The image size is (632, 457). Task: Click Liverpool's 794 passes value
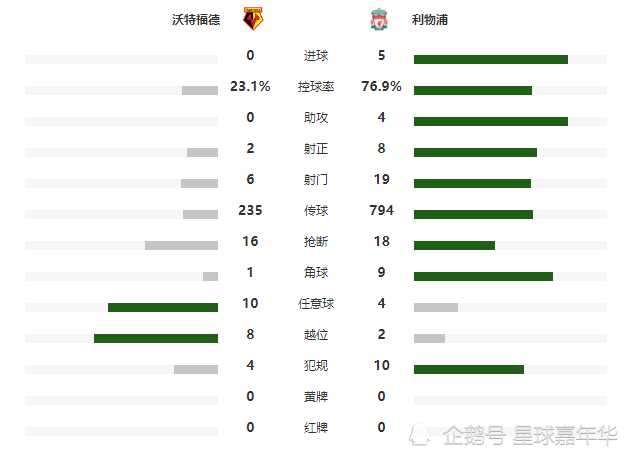click(381, 210)
